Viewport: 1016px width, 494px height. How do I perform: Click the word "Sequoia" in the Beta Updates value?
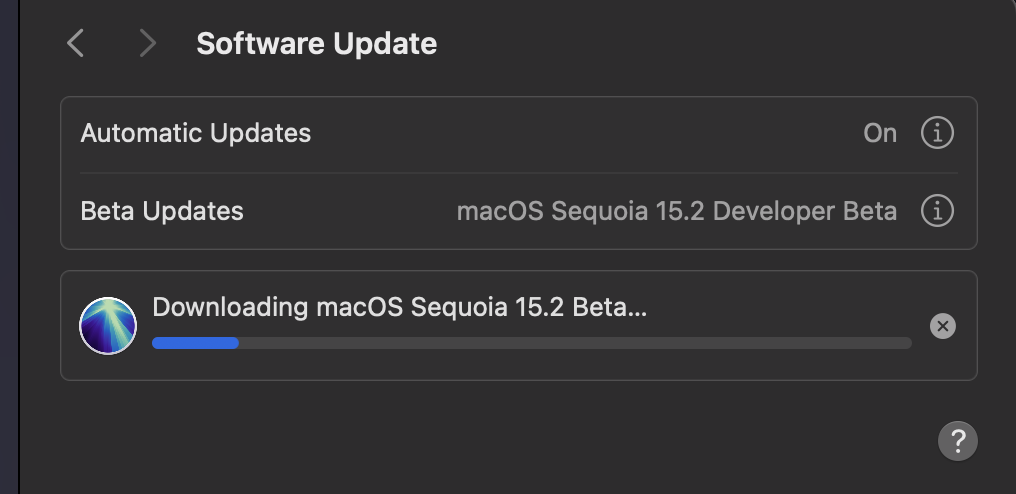tap(591, 211)
